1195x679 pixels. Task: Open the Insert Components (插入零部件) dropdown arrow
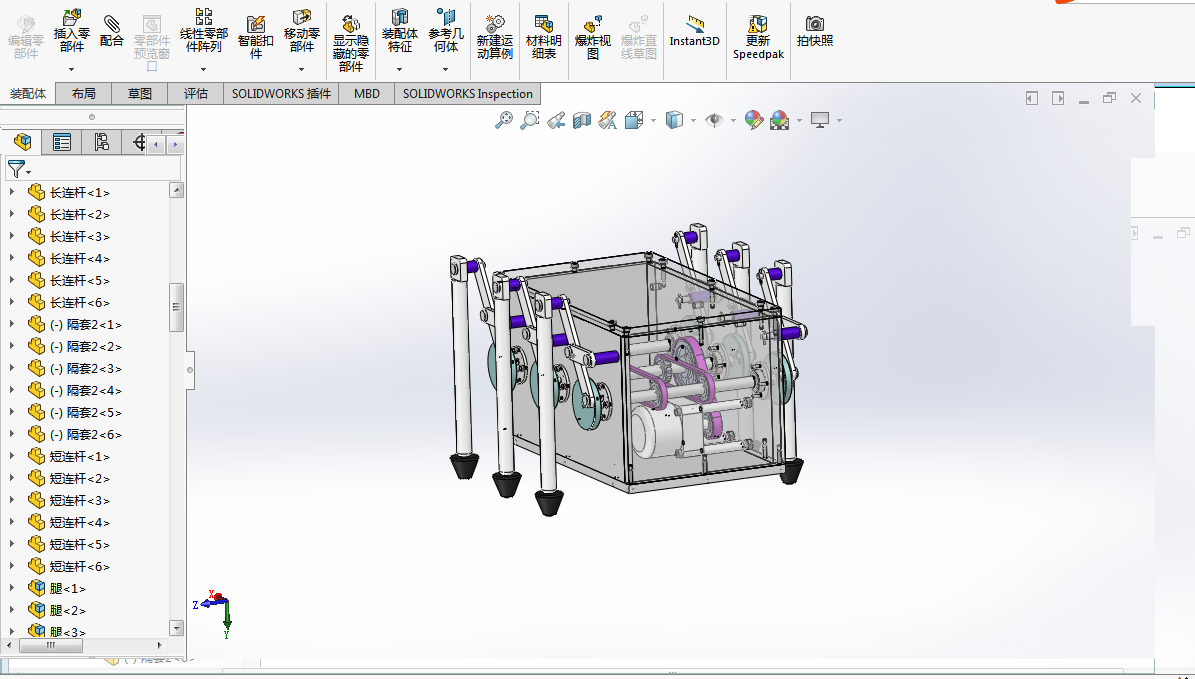[72, 69]
